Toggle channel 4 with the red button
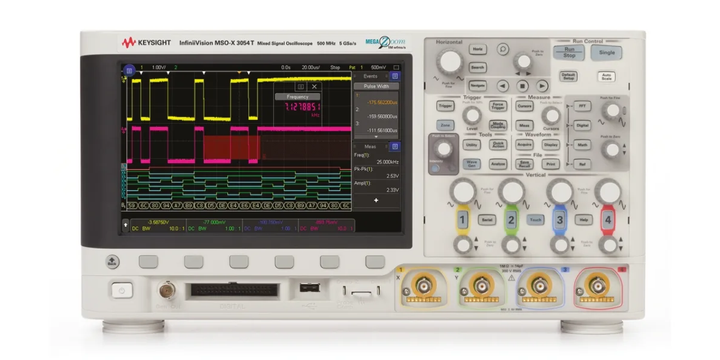Screen dimensions: 720x360 pyautogui.click(x=608, y=220)
